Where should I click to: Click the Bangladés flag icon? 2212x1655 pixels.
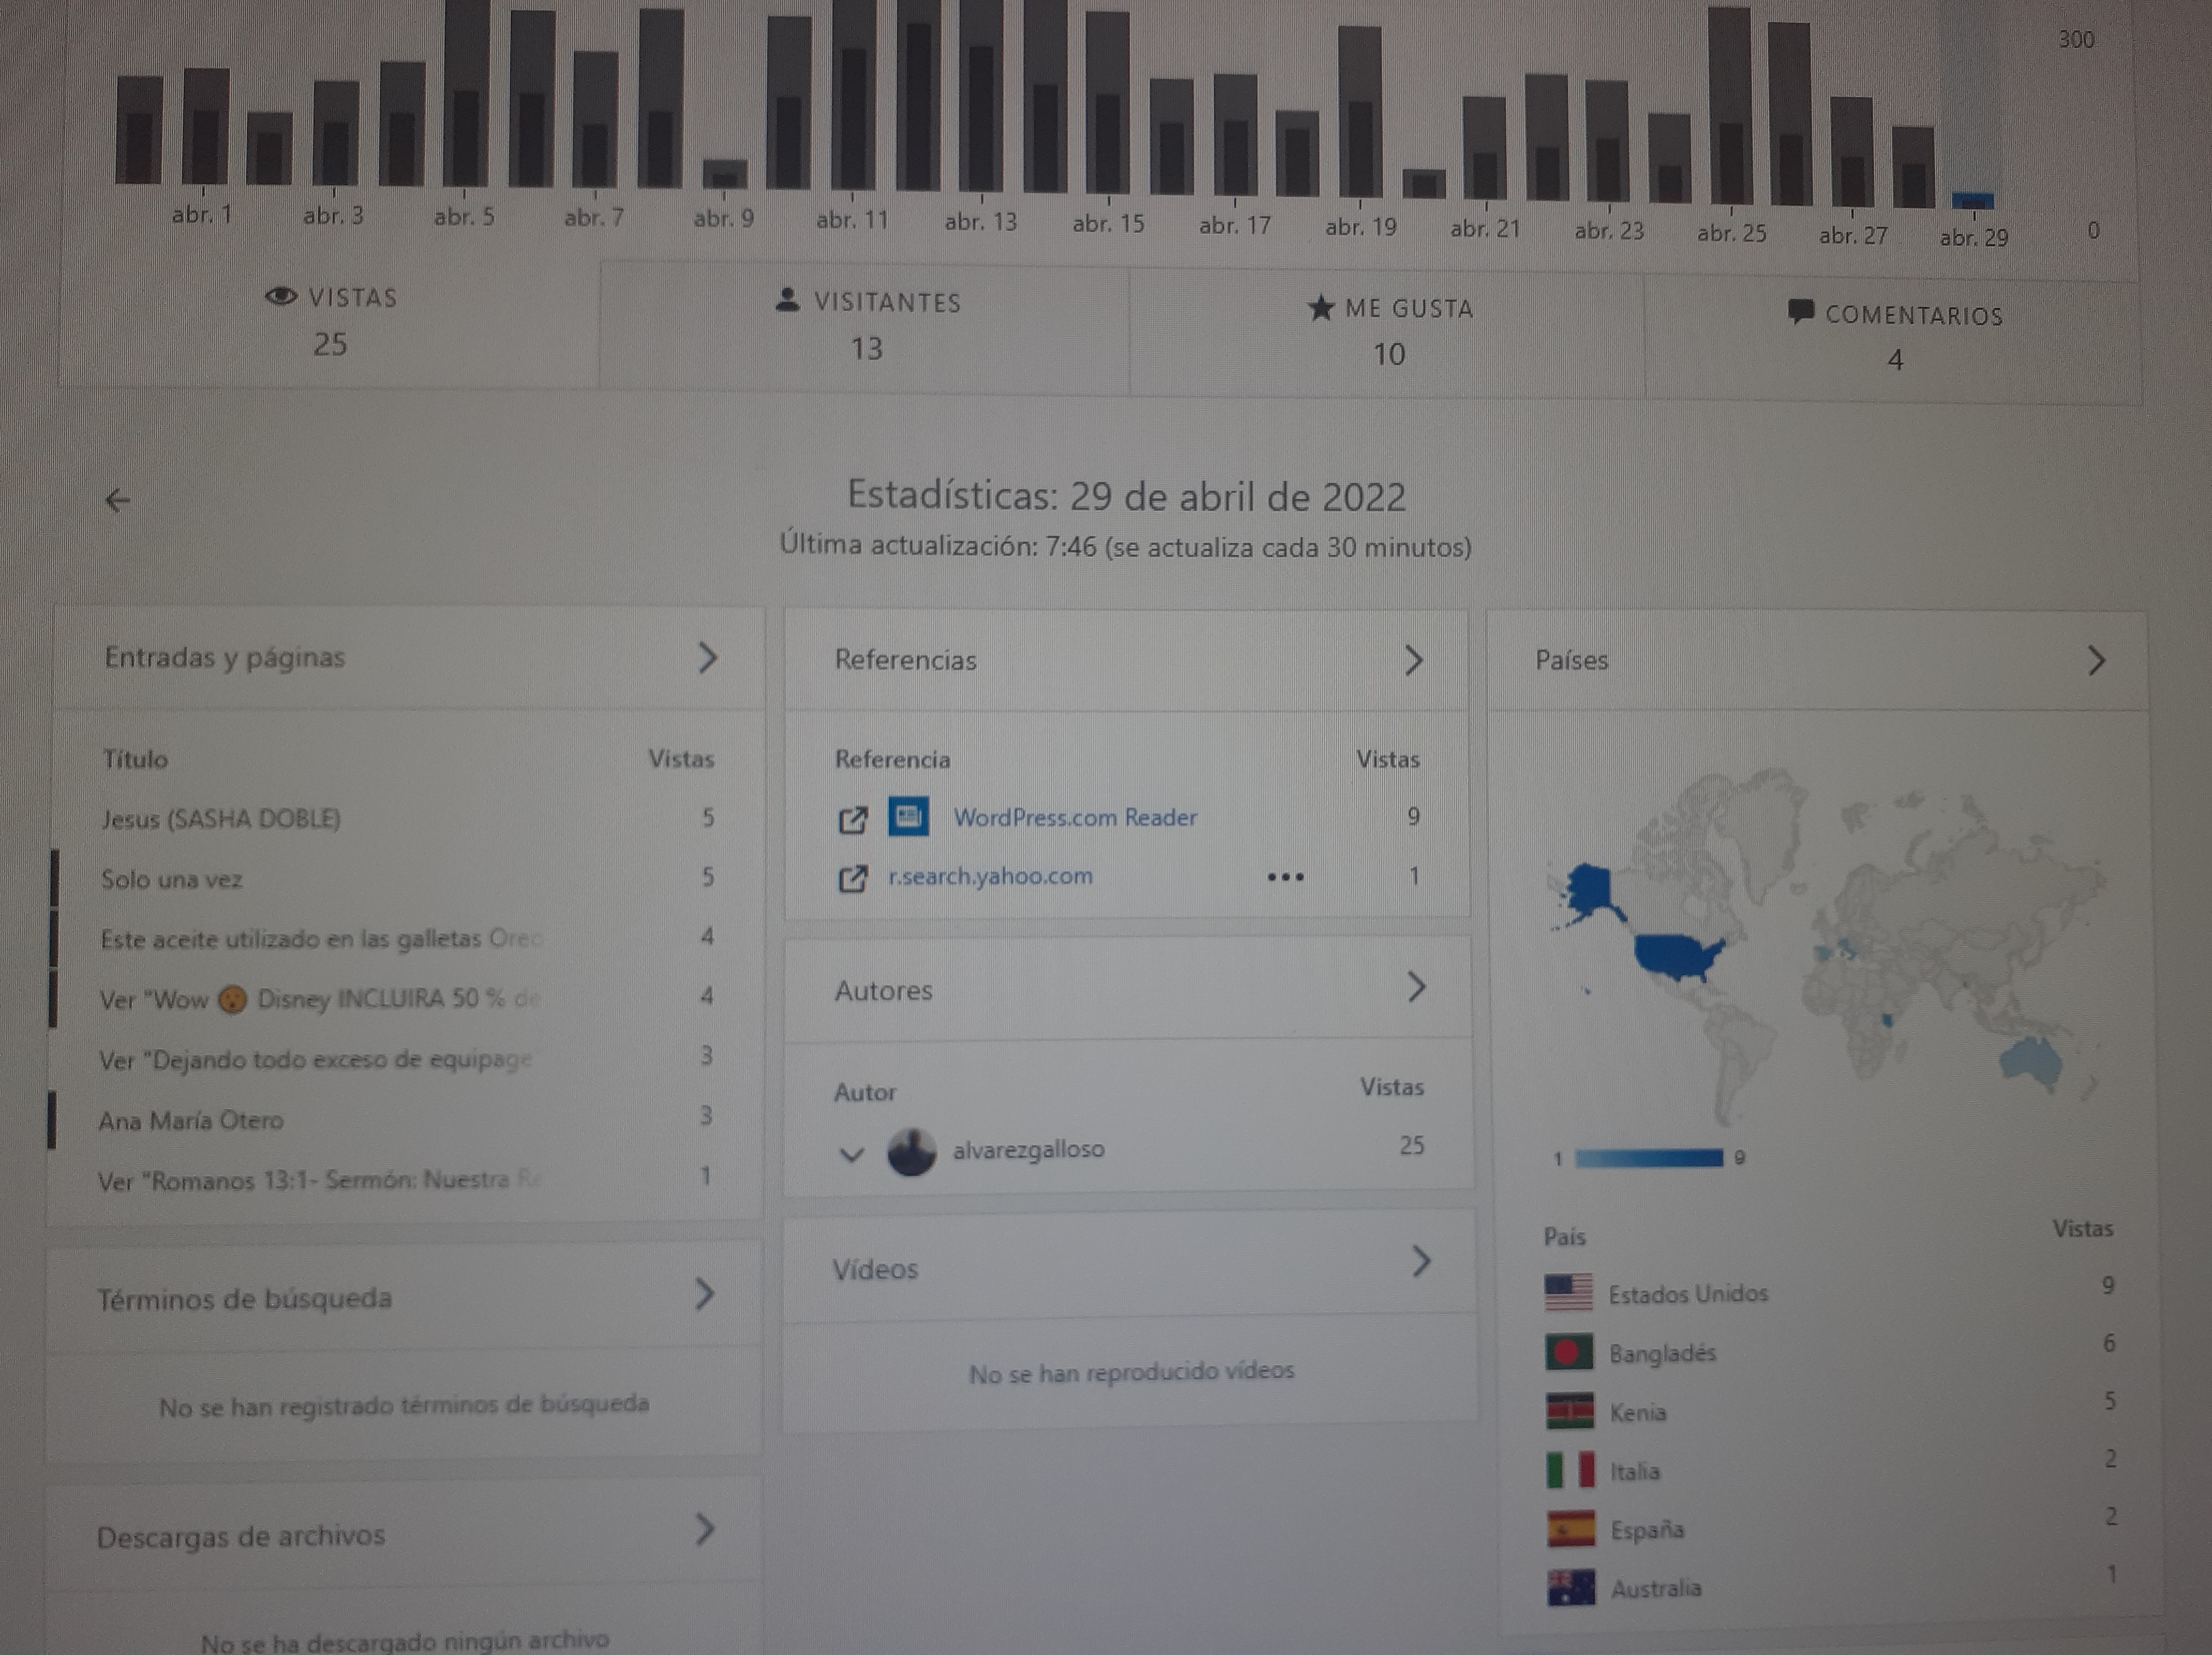(1568, 1352)
